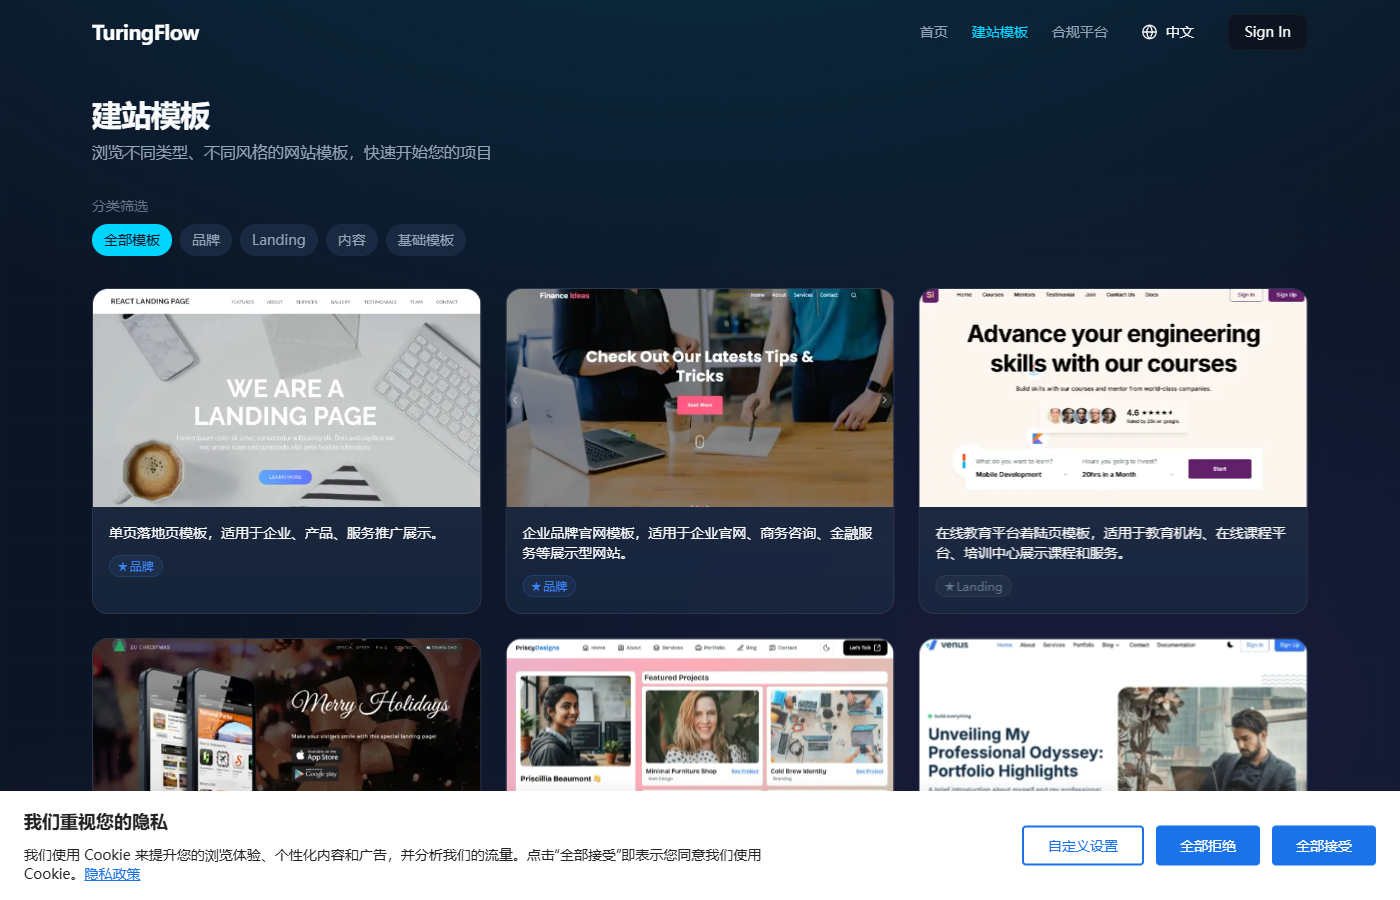Click the TuringFlow logo
This screenshot has width=1400, height=900.
click(146, 32)
